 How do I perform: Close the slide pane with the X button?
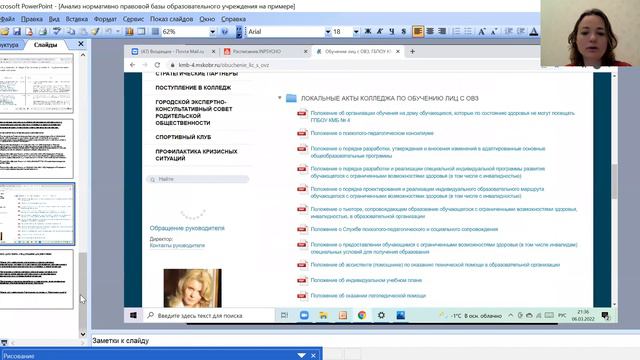[81, 44]
